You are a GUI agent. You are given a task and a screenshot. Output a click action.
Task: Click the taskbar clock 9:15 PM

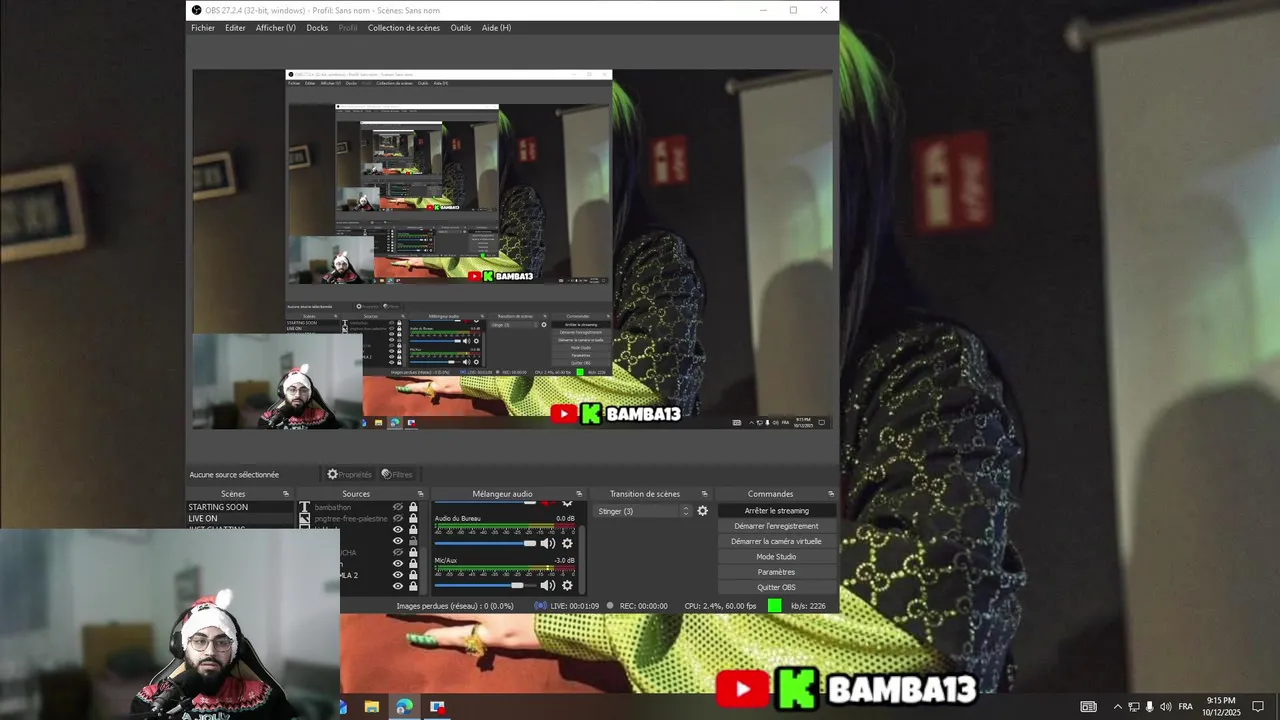[x=1221, y=707]
